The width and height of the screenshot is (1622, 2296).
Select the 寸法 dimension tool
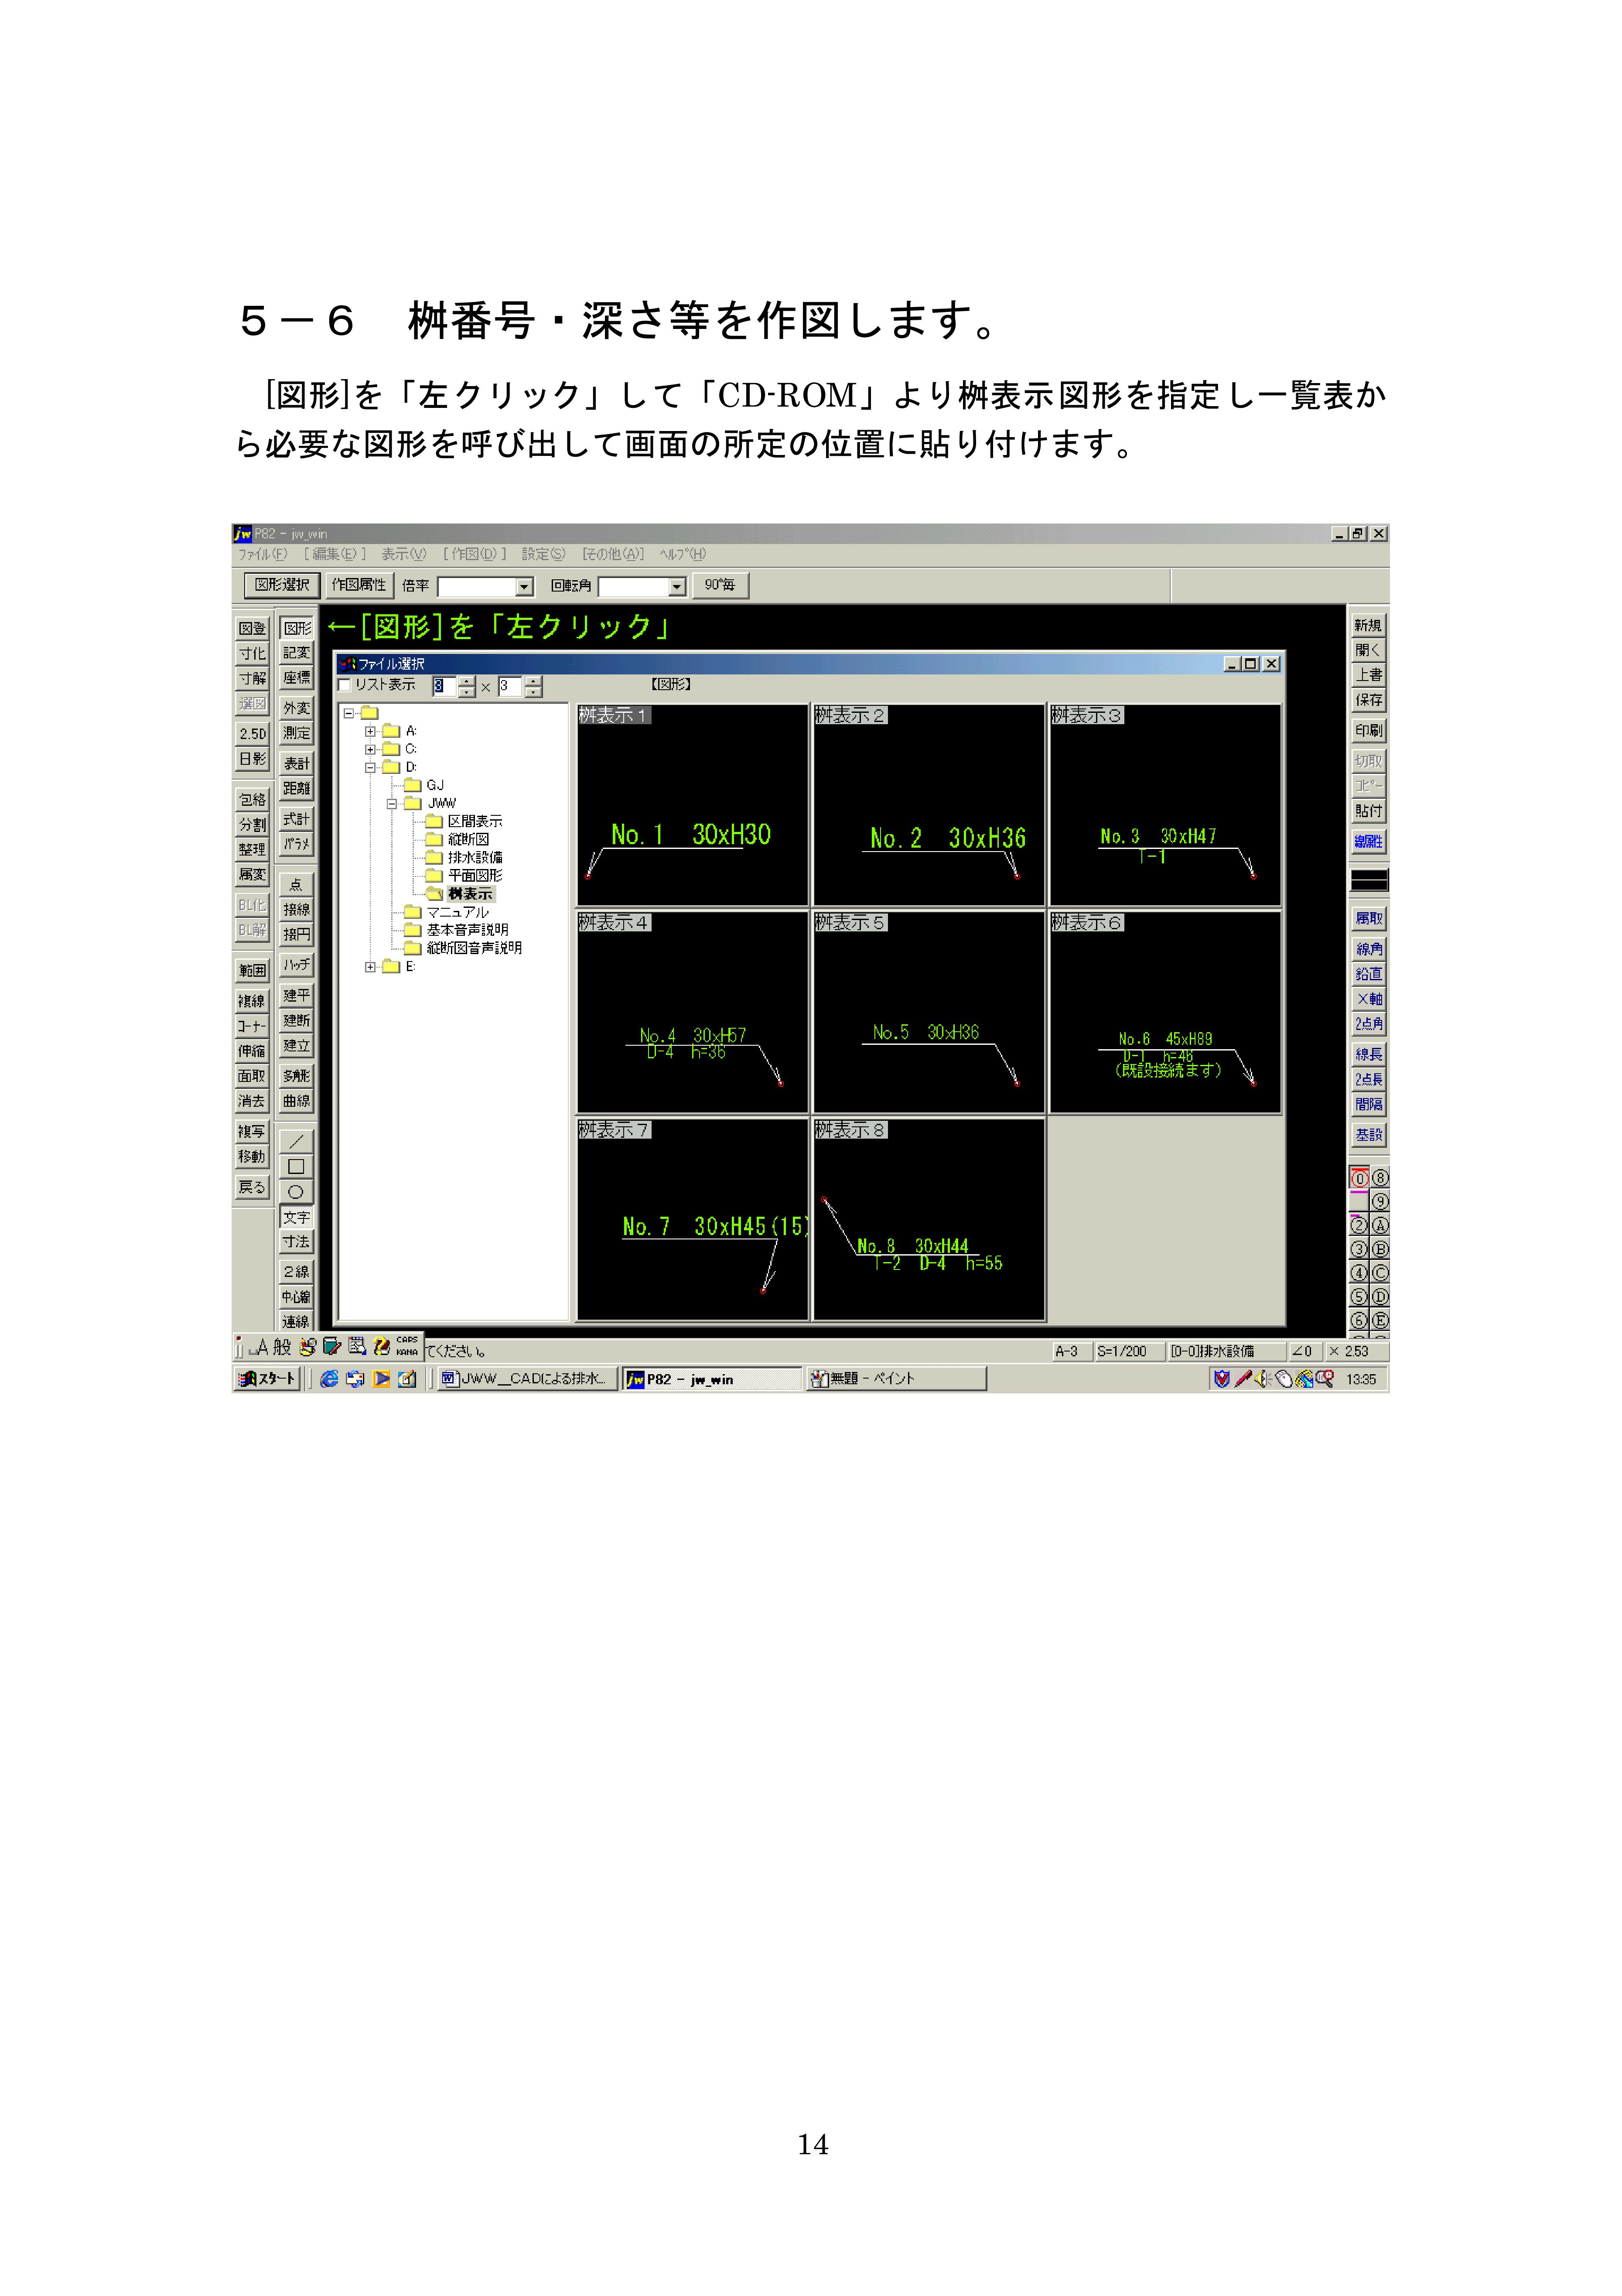[296, 1241]
